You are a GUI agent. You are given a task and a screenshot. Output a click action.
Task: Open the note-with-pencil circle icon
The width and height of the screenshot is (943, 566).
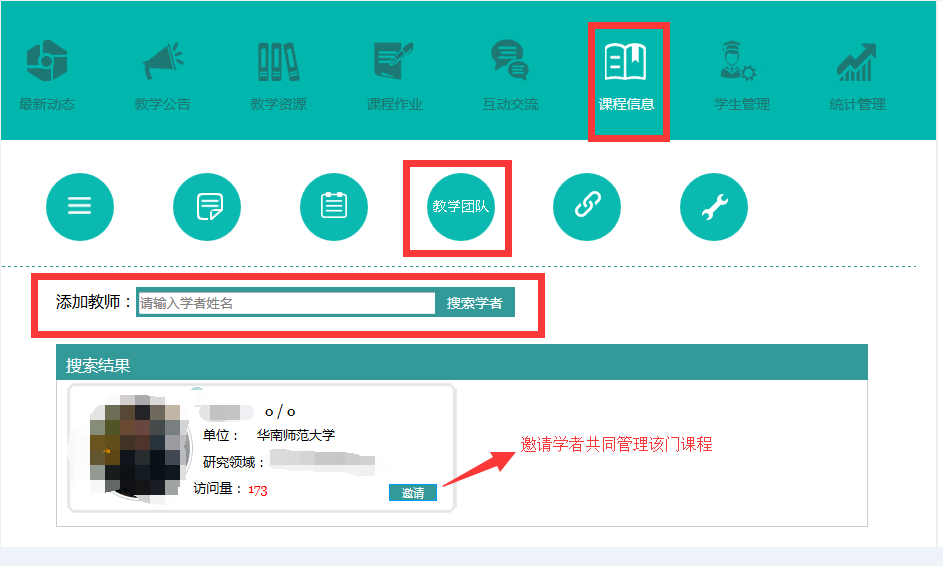[207, 206]
